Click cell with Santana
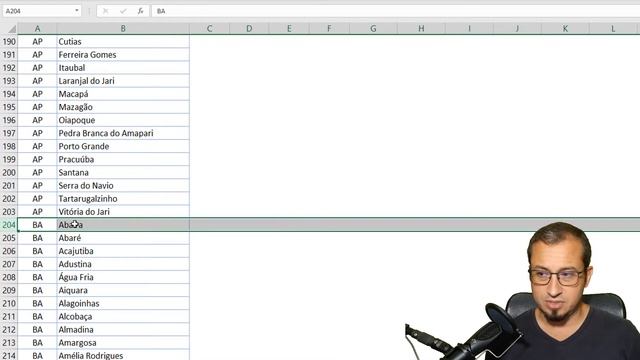The height and width of the screenshot is (360, 640). [x=123, y=172]
